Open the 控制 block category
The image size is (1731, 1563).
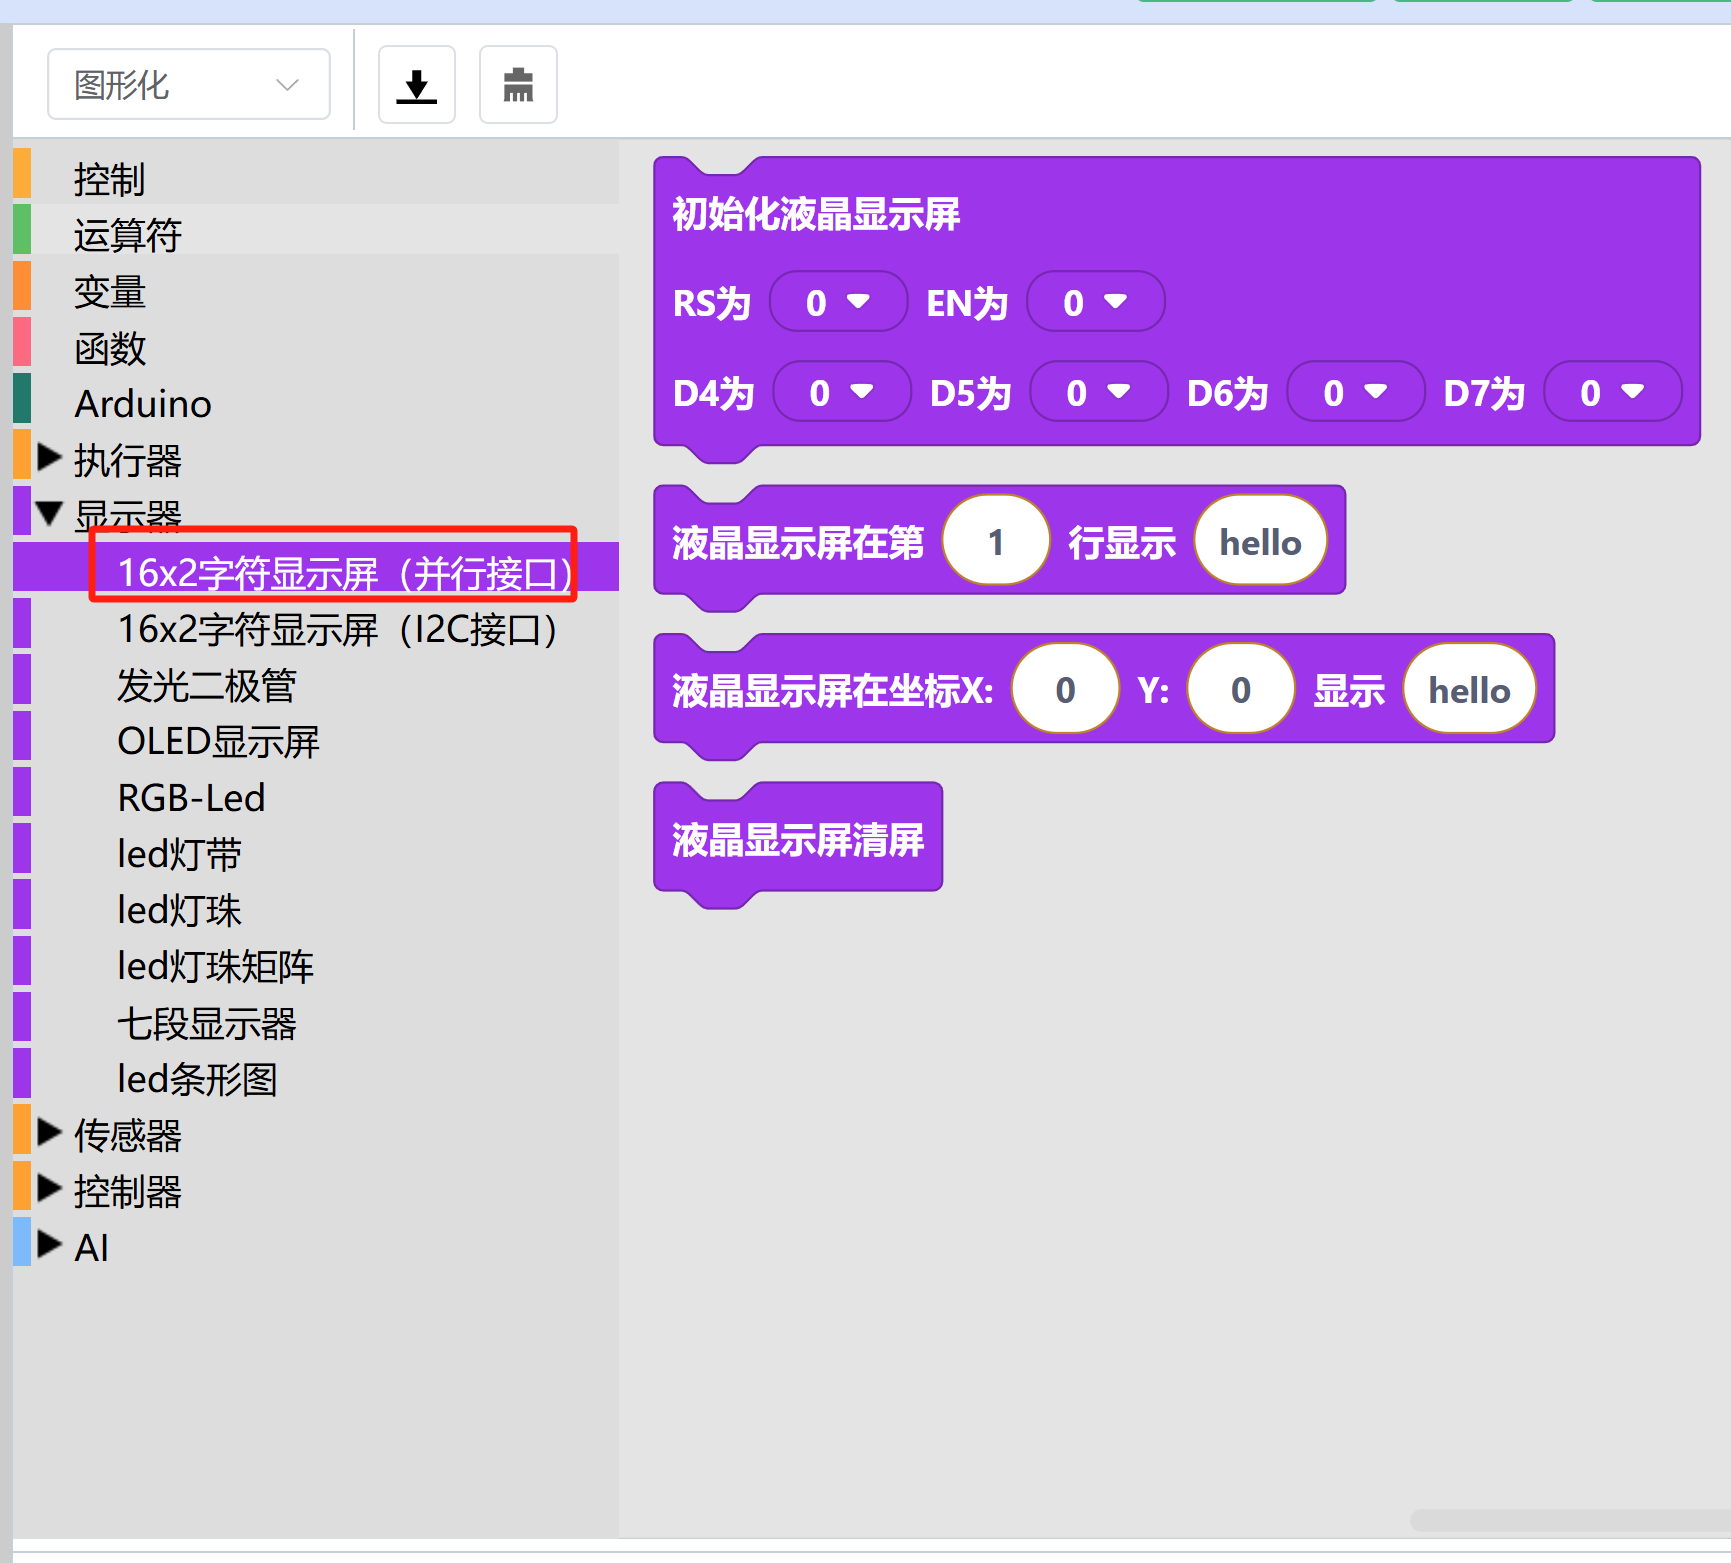click(x=110, y=180)
